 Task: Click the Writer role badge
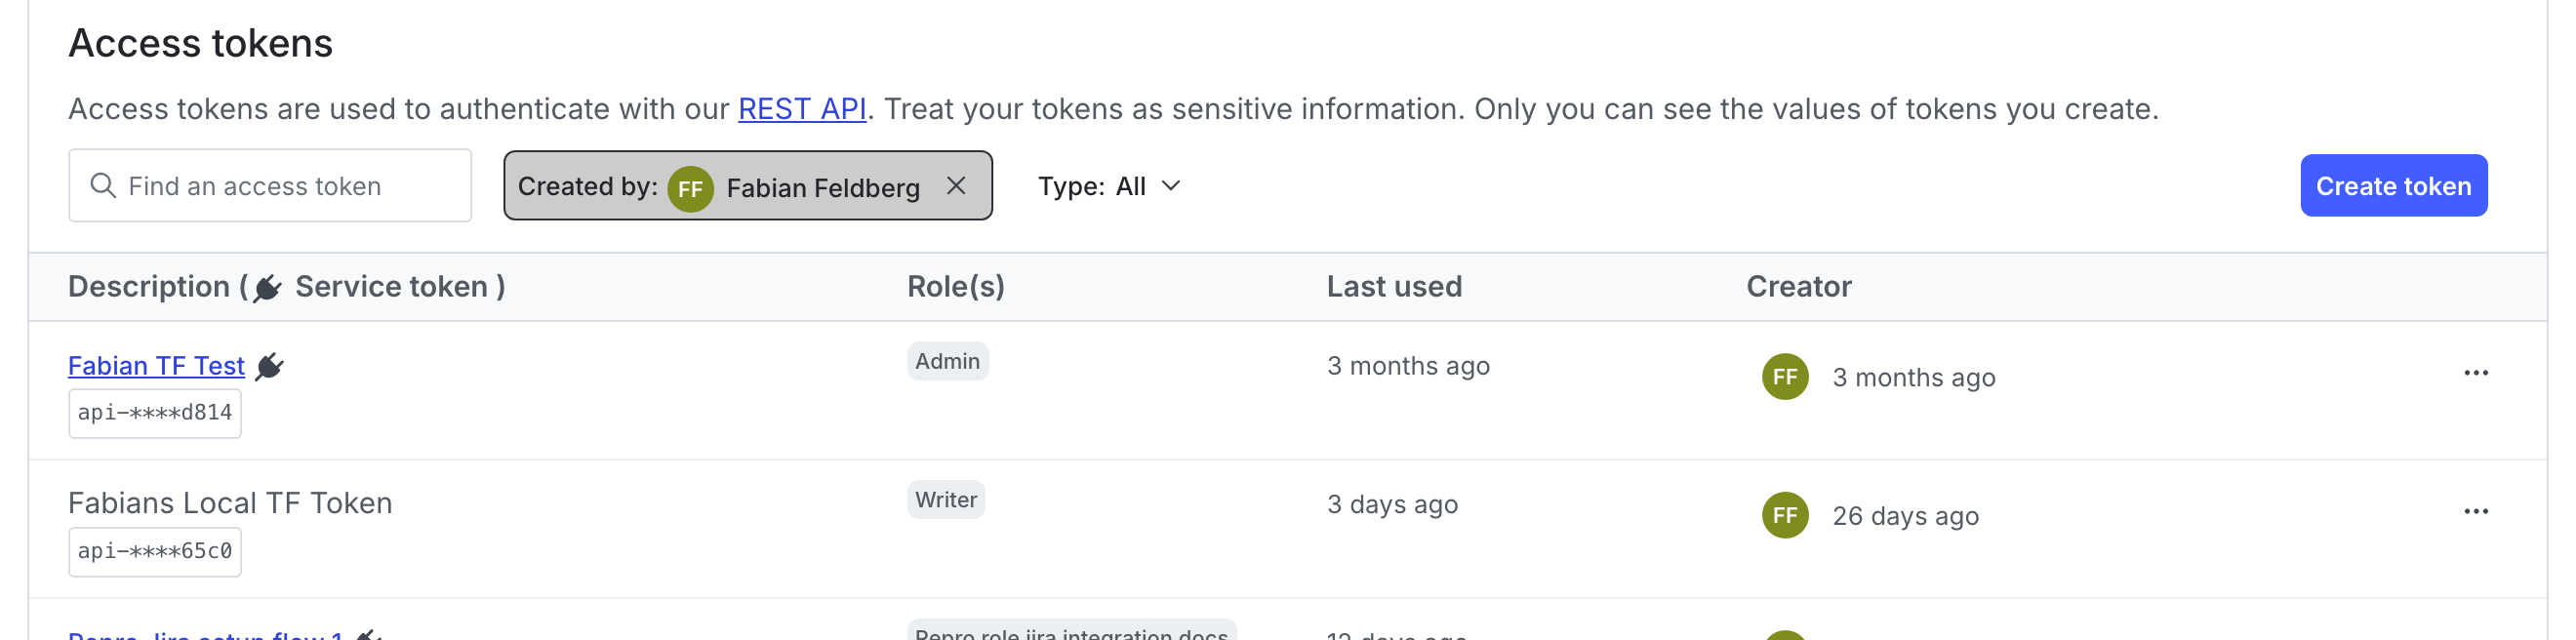(x=945, y=499)
